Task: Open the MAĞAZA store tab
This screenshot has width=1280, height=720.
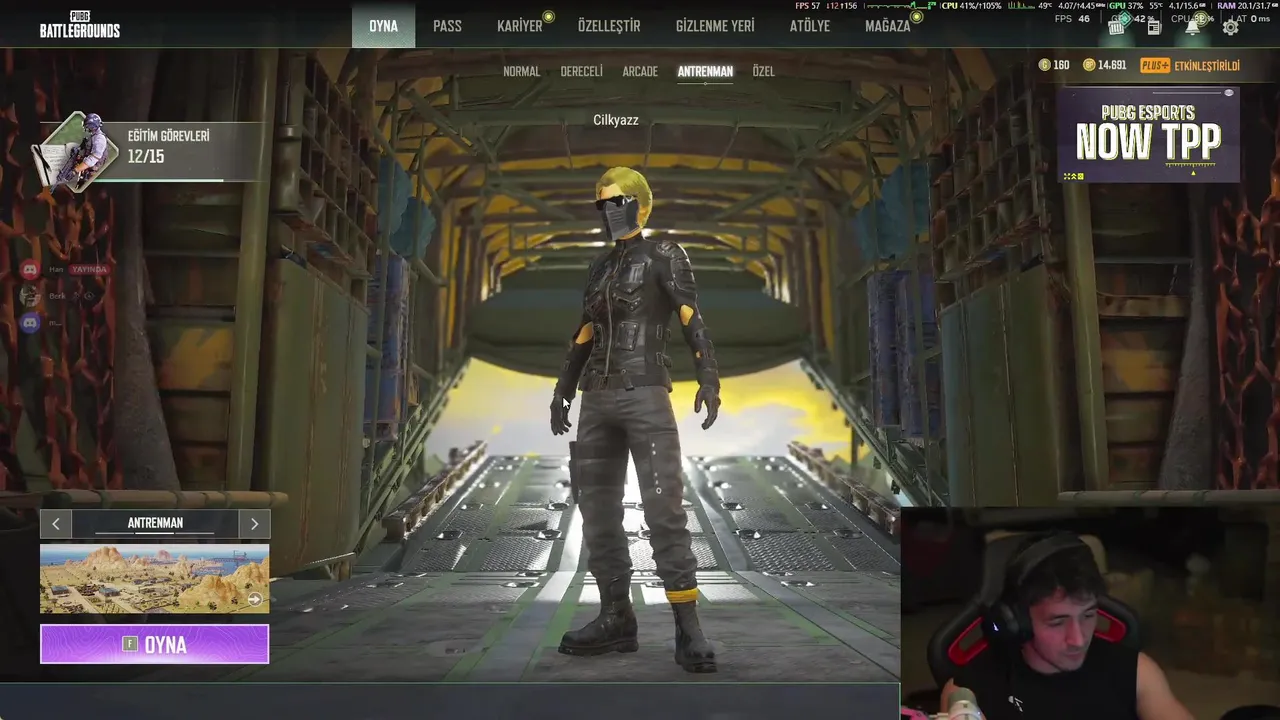Action: tap(888, 26)
